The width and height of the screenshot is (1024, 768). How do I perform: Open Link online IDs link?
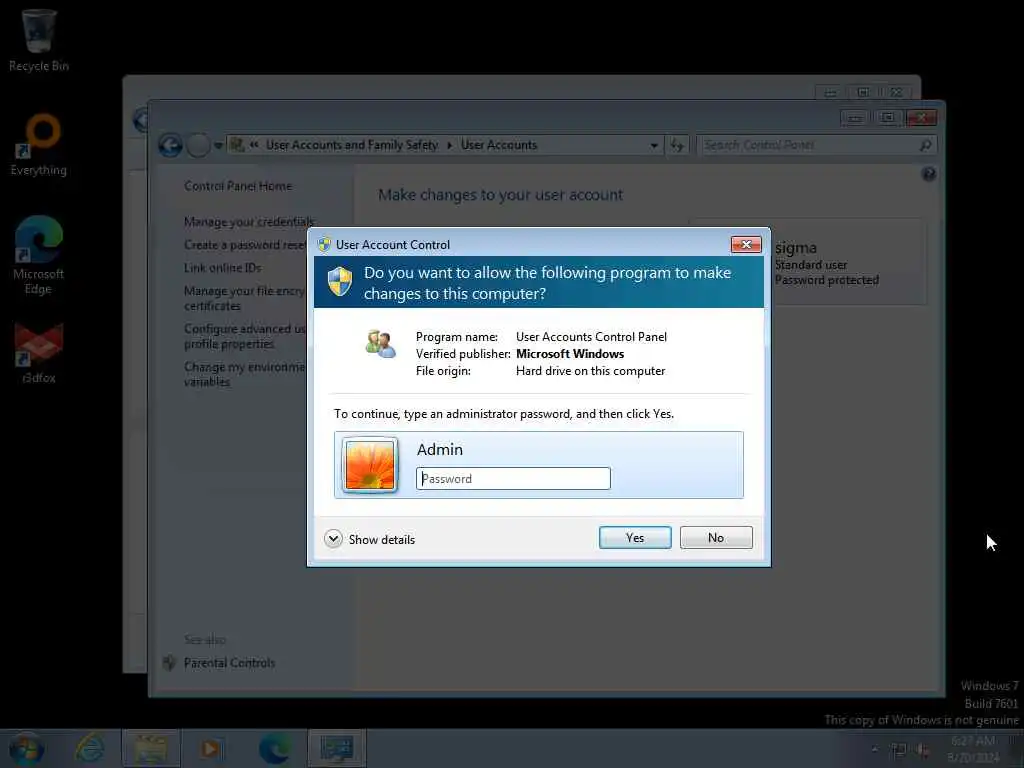(x=222, y=268)
